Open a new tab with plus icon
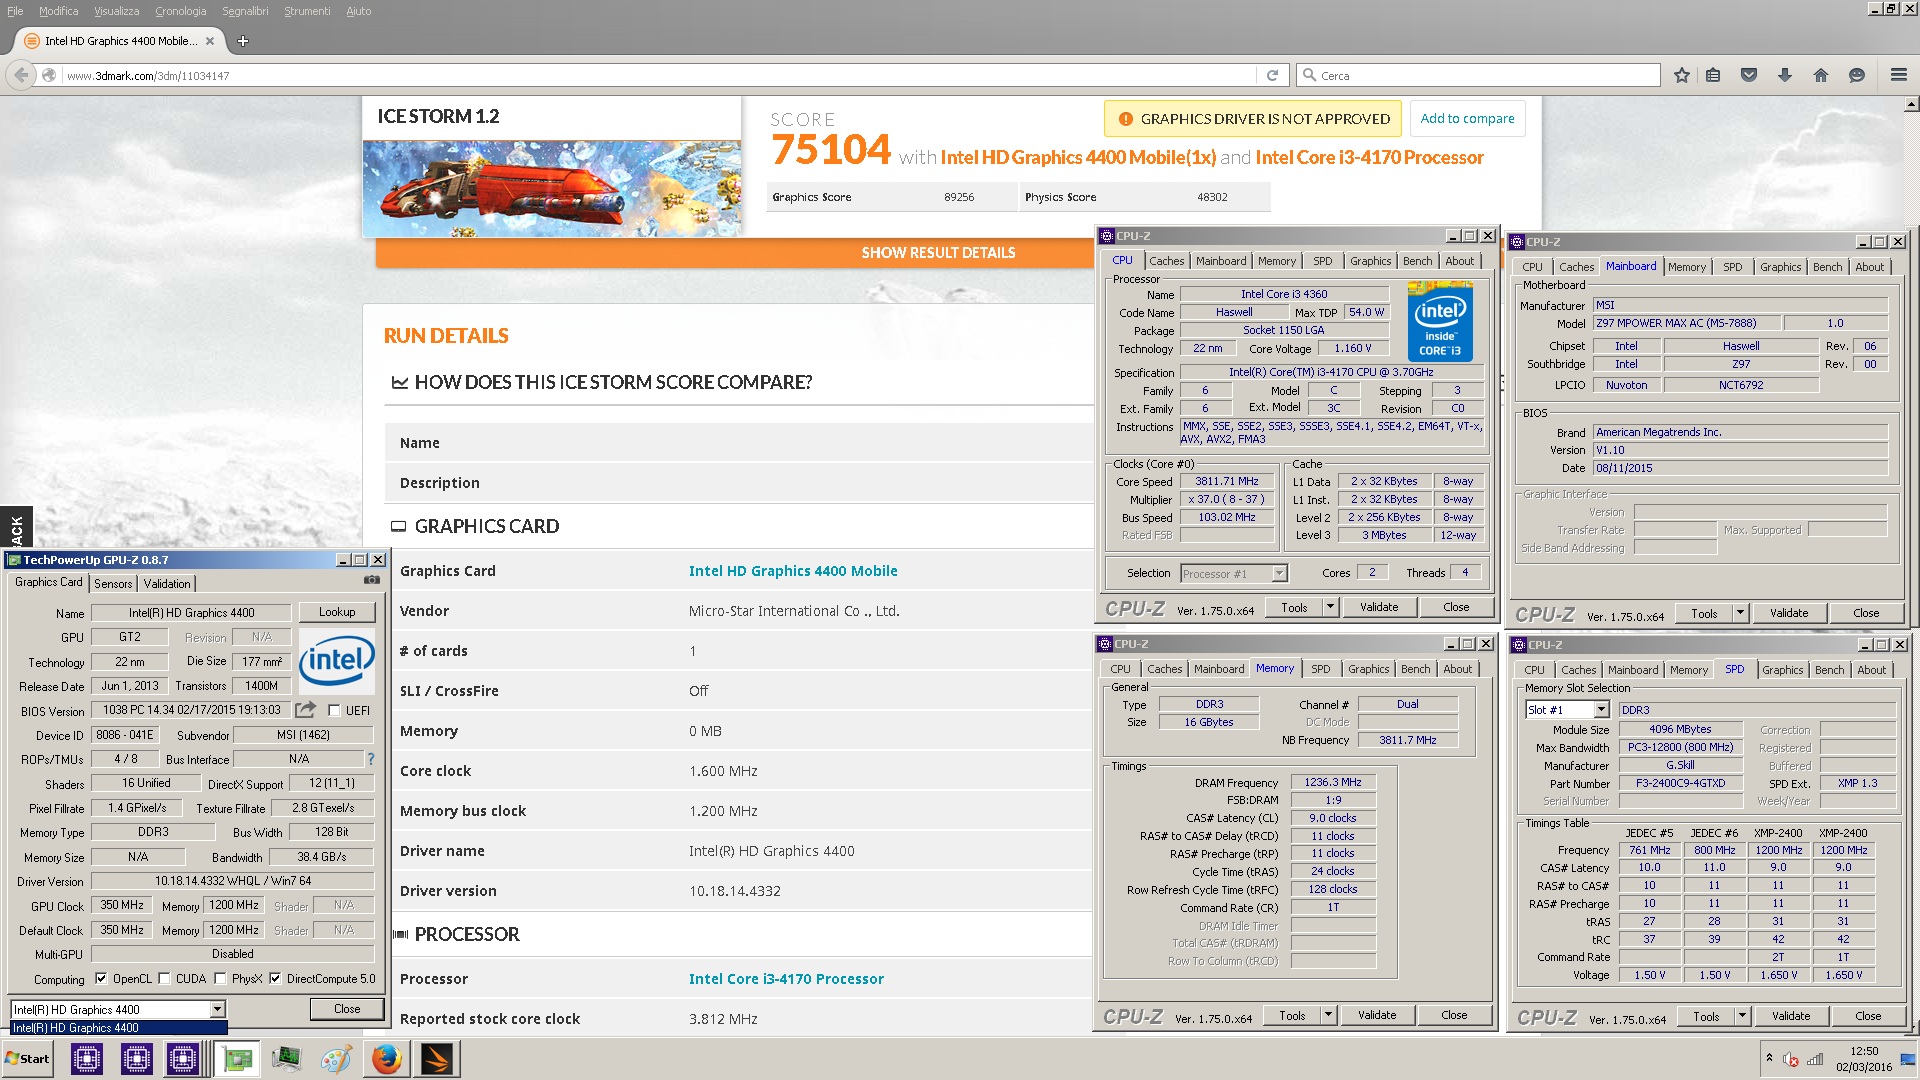The height and width of the screenshot is (1080, 1920). click(243, 41)
